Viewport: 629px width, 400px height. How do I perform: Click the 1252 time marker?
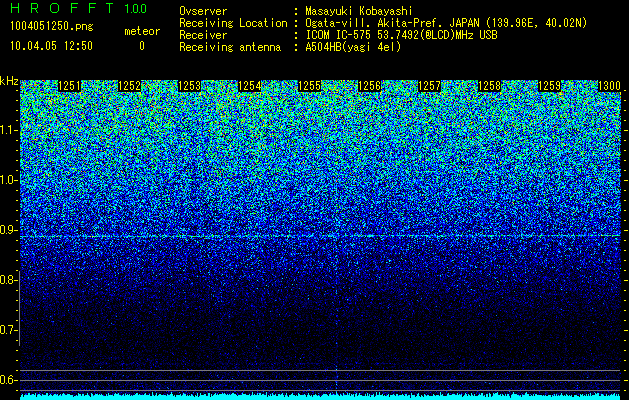click(130, 86)
